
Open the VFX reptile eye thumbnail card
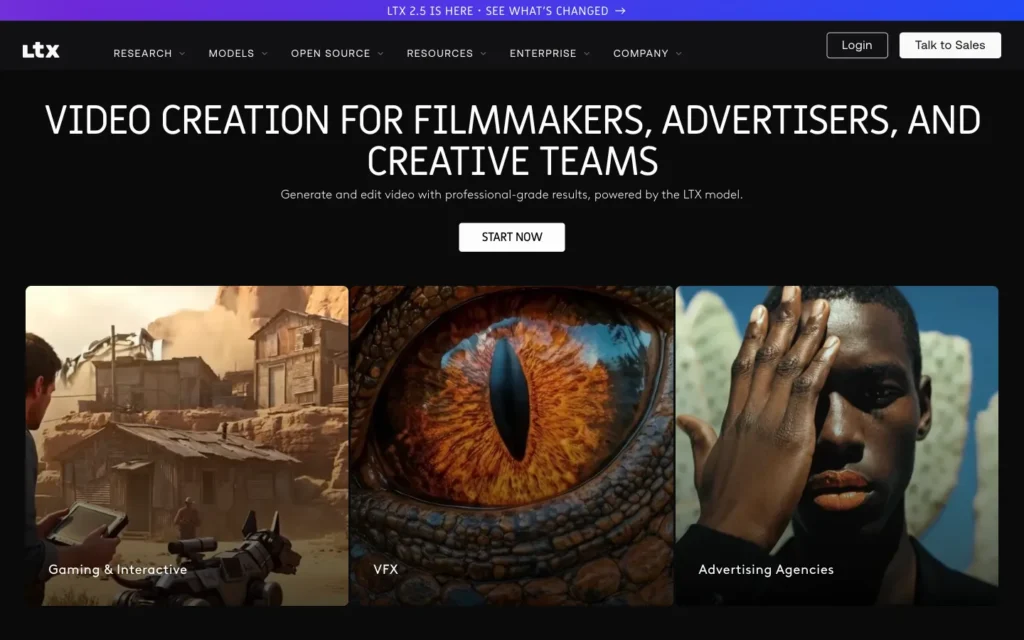[x=512, y=445]
